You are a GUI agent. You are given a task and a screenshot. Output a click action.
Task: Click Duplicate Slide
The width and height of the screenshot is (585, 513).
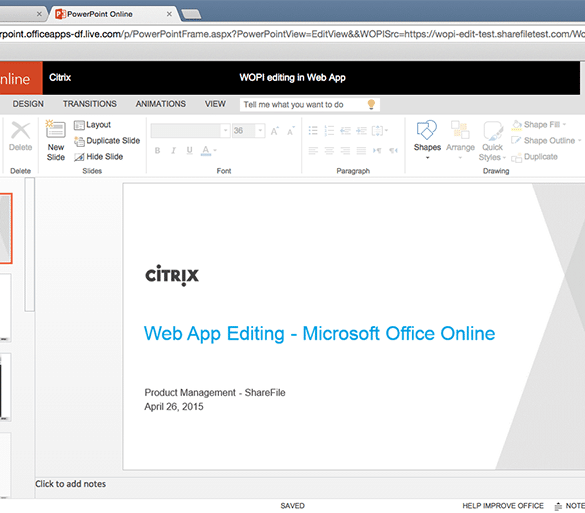pyautogui.click(x=107, y=141)
